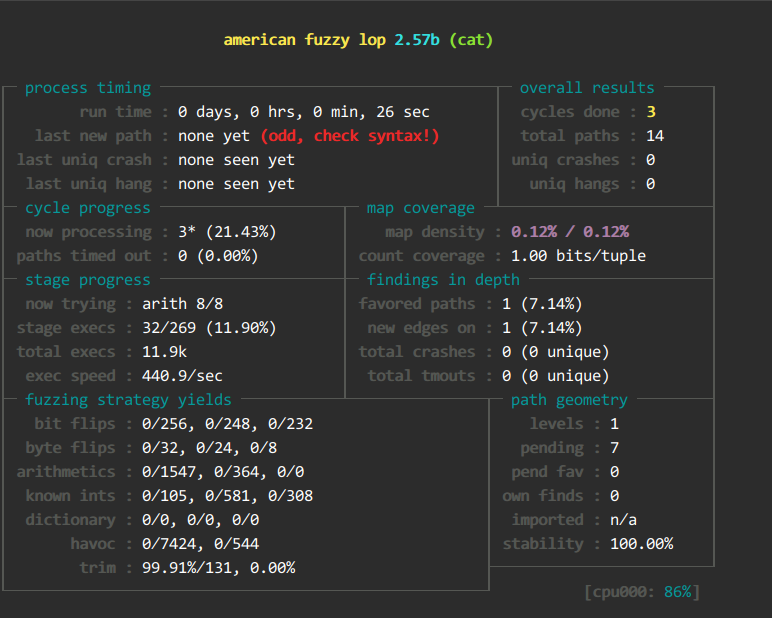
Task: Click the havoc value '0/7424, 0/544'
Action: click(200, 544)
